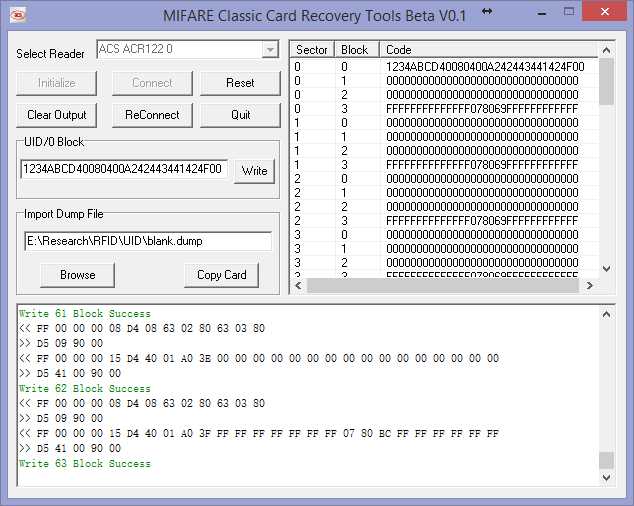This screenshot has height=506, width=634.
Task: Click the ReConnect button
Action: pos(152,115)
